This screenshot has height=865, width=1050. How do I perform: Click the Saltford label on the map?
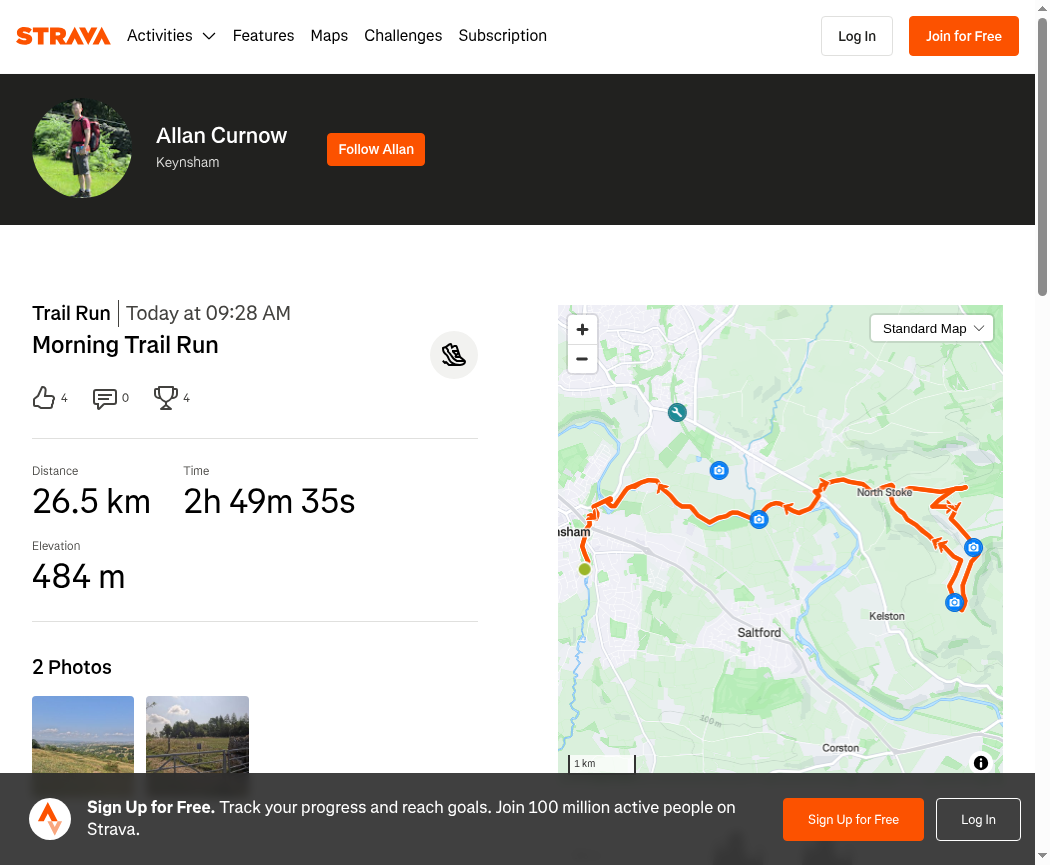pos(759,633)
